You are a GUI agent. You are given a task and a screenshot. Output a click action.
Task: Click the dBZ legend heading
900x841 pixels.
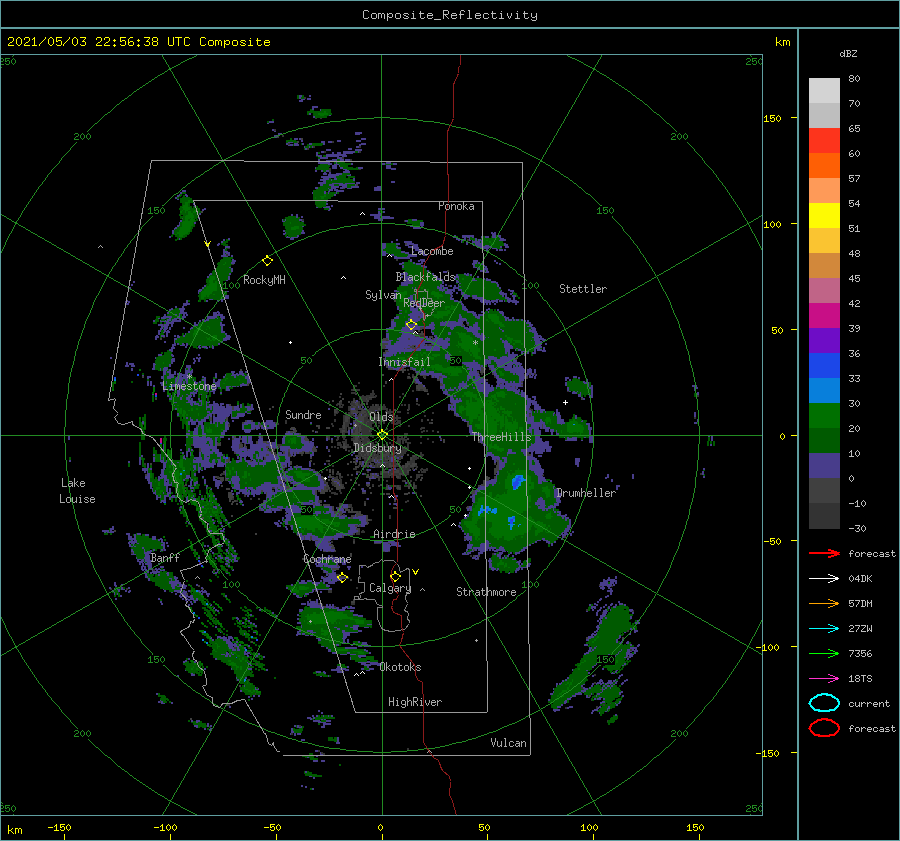848,53
